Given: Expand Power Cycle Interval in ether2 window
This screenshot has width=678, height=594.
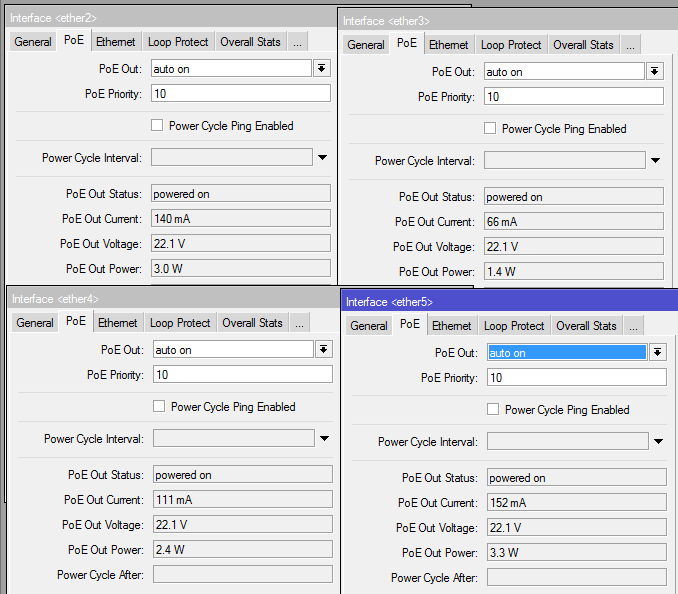Looking at the screenshot, I should [x=322, y=157].
